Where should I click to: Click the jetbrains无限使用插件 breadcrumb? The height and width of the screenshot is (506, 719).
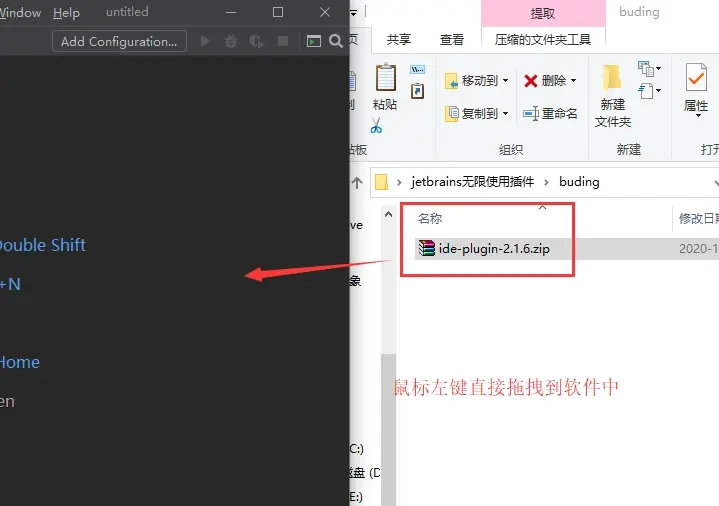[x=472, y=182]
